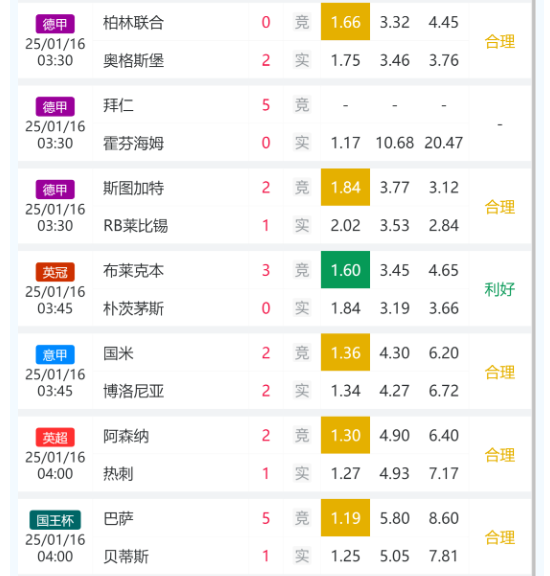Open team 博洛尼亚 details
The height and width of the screenshot is (576, 550).
pyautogui.click(x=133, y=391)
